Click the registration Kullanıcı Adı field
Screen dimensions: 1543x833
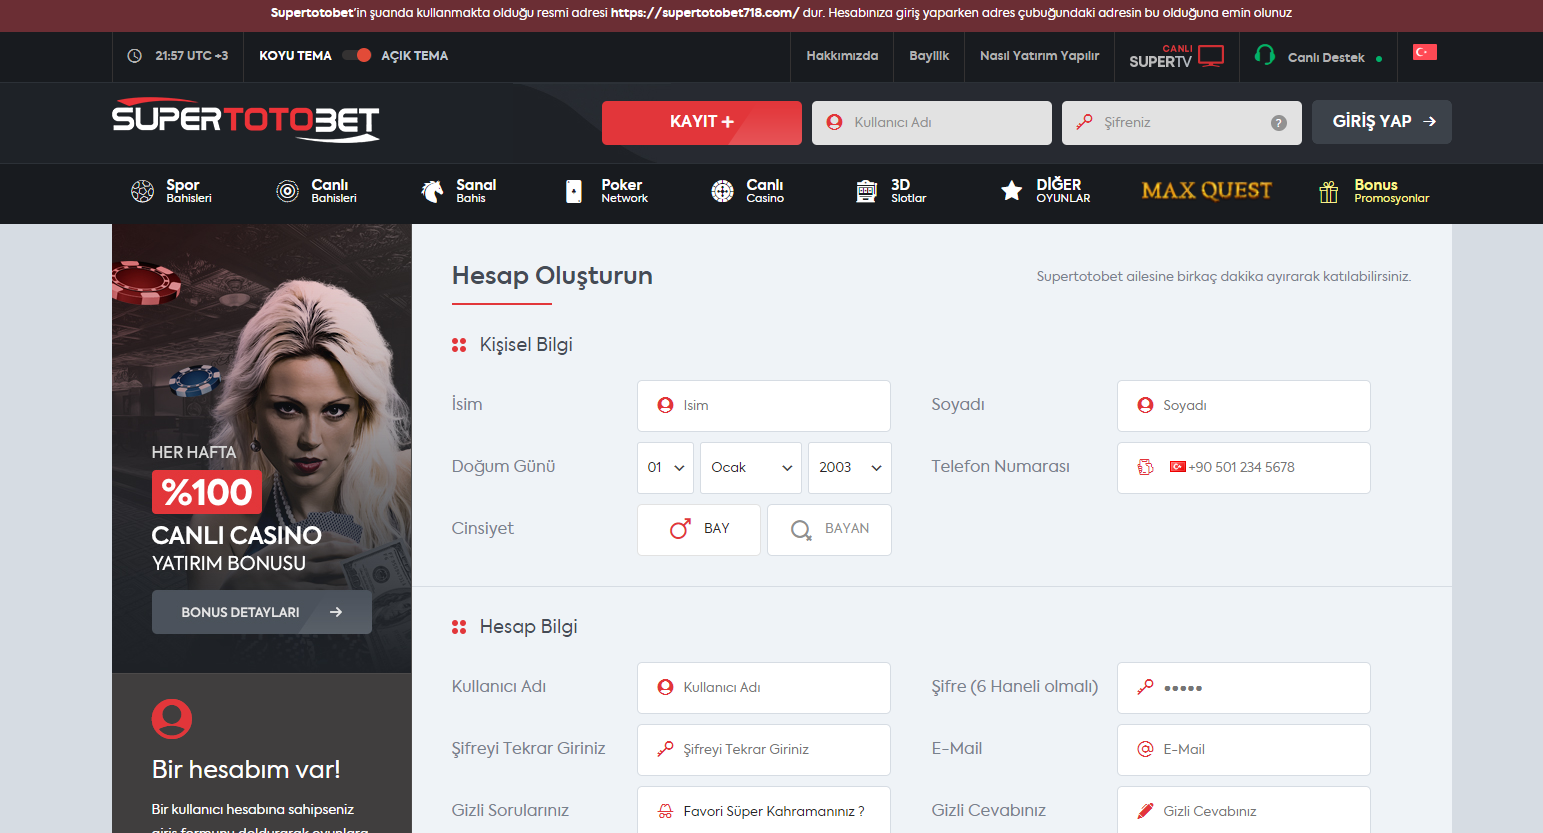click(764, 688)
